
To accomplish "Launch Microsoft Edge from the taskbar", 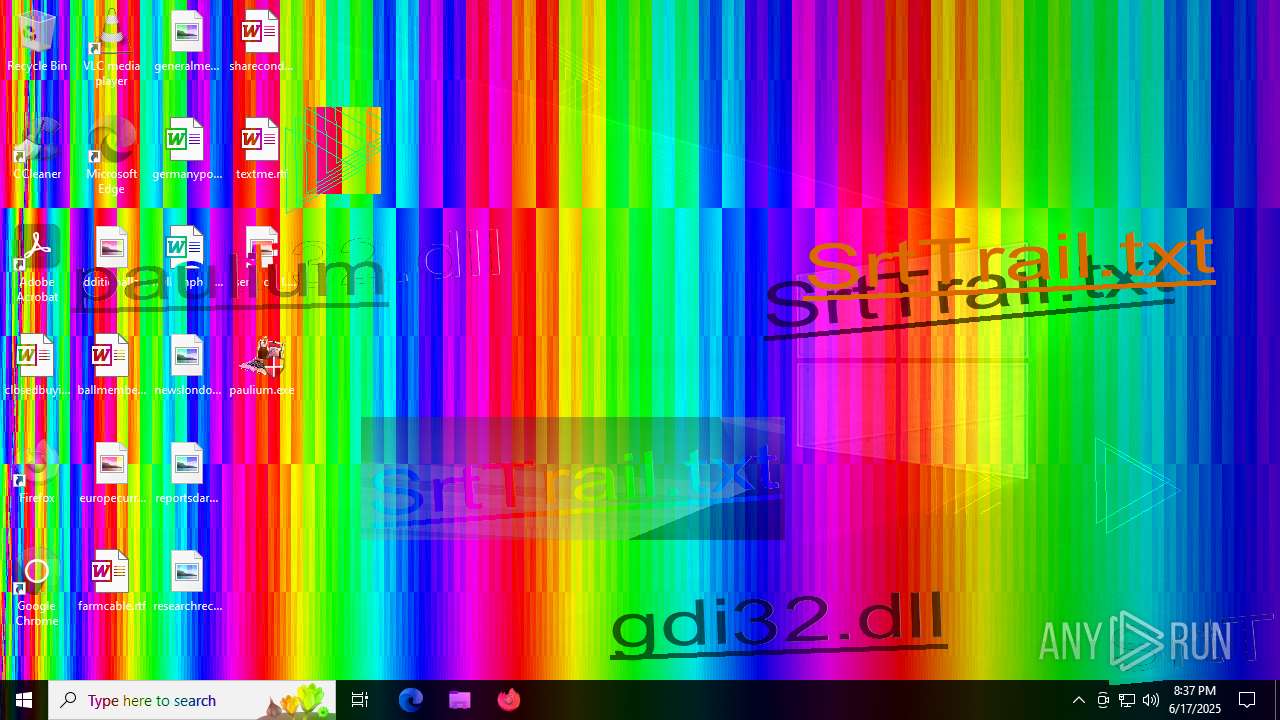I will (x=411, y=700).
